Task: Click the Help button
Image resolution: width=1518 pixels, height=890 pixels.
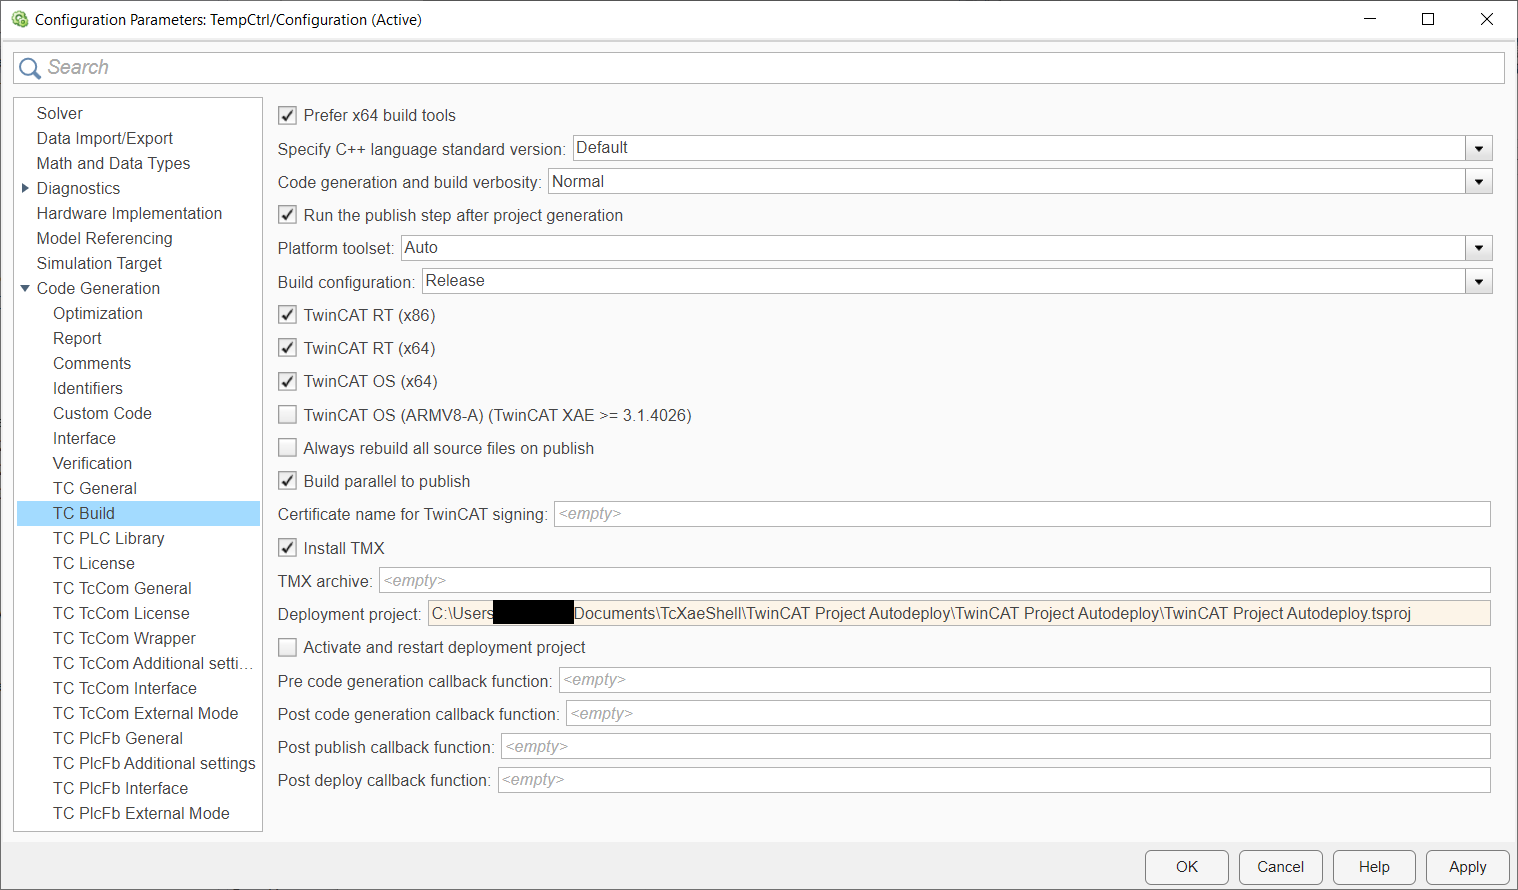Action: (x=1374, y=867)
